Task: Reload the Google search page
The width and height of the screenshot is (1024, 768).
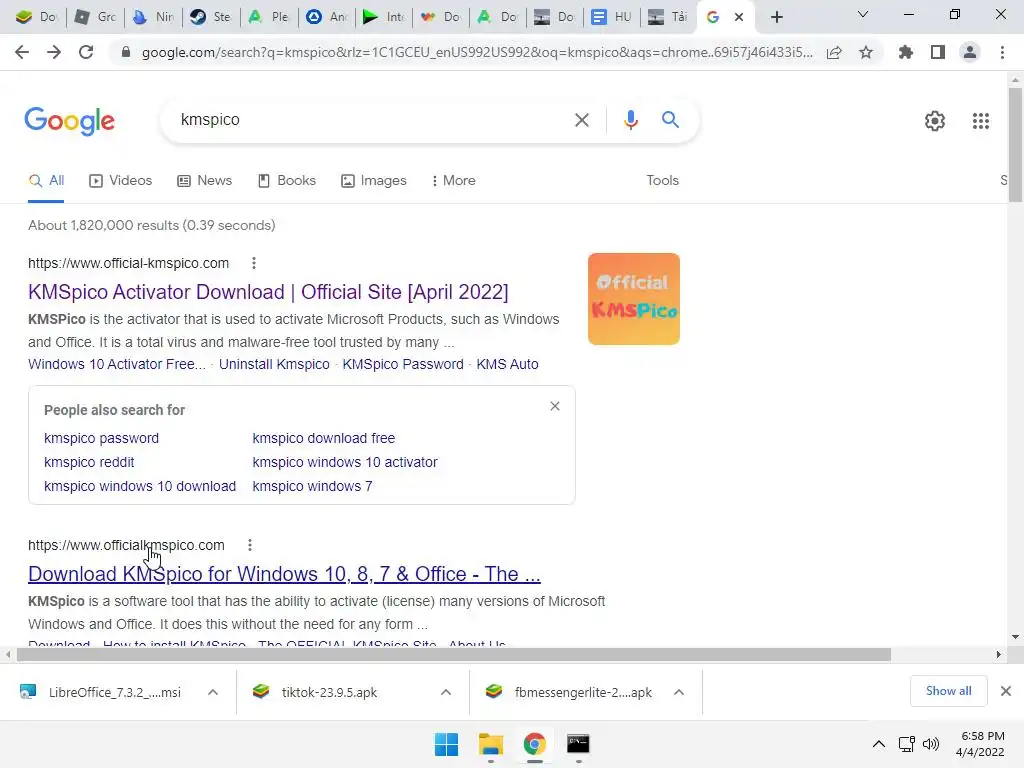Action: (x=86, y=52)
